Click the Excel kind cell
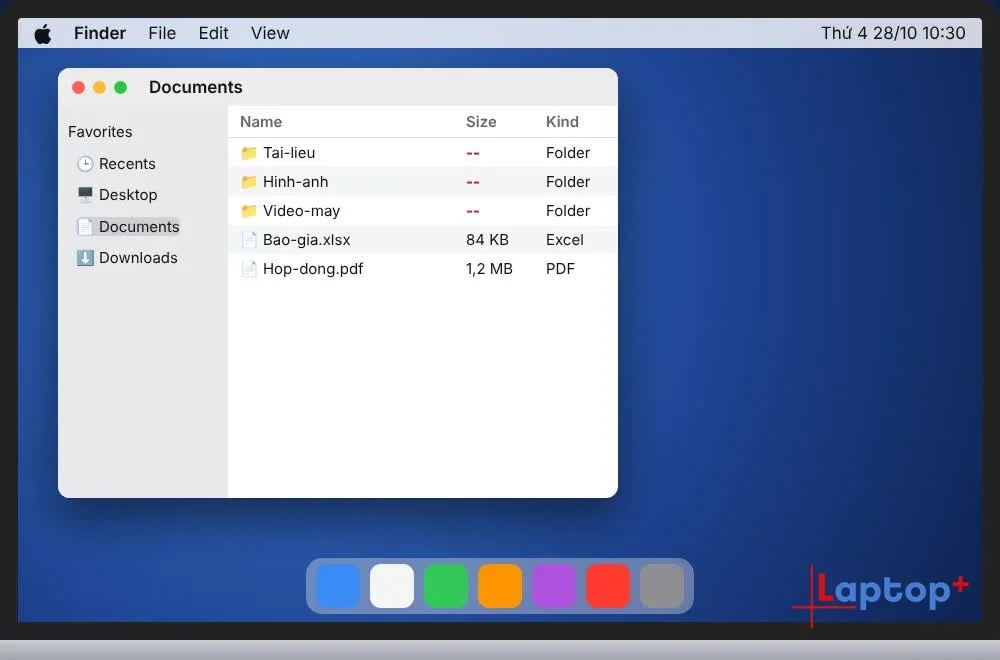Screen dimensions: 1000x660 (x=564, y=240)
